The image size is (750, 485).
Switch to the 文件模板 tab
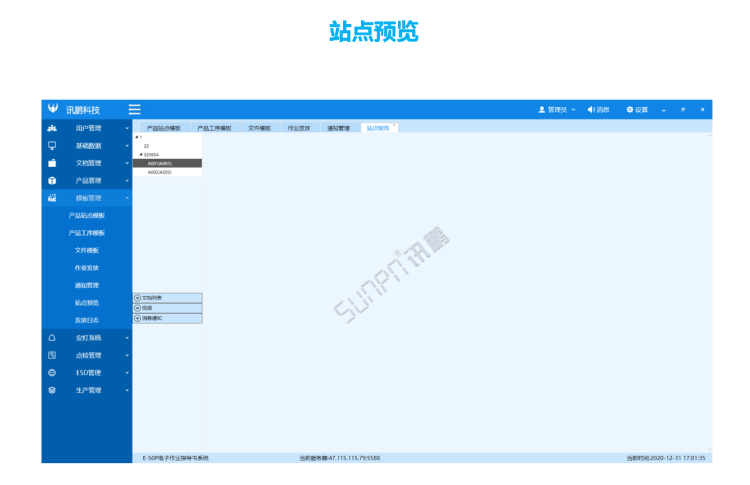259,128
